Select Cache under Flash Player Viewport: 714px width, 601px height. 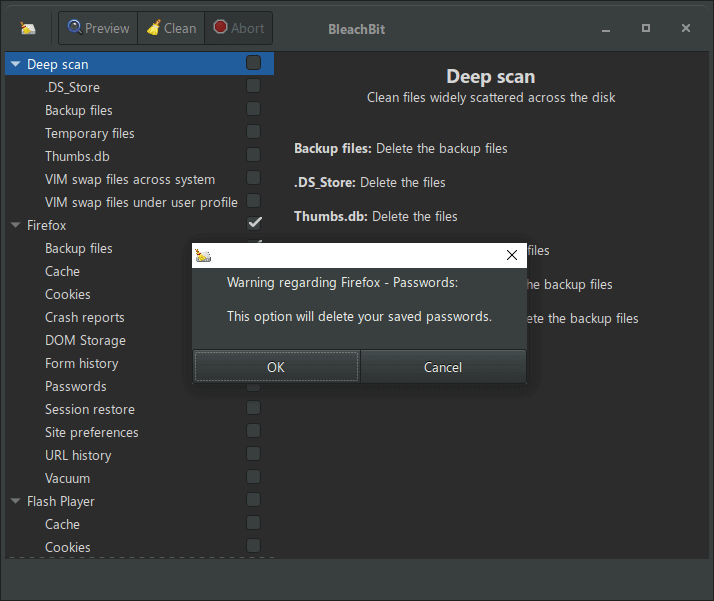62,524
